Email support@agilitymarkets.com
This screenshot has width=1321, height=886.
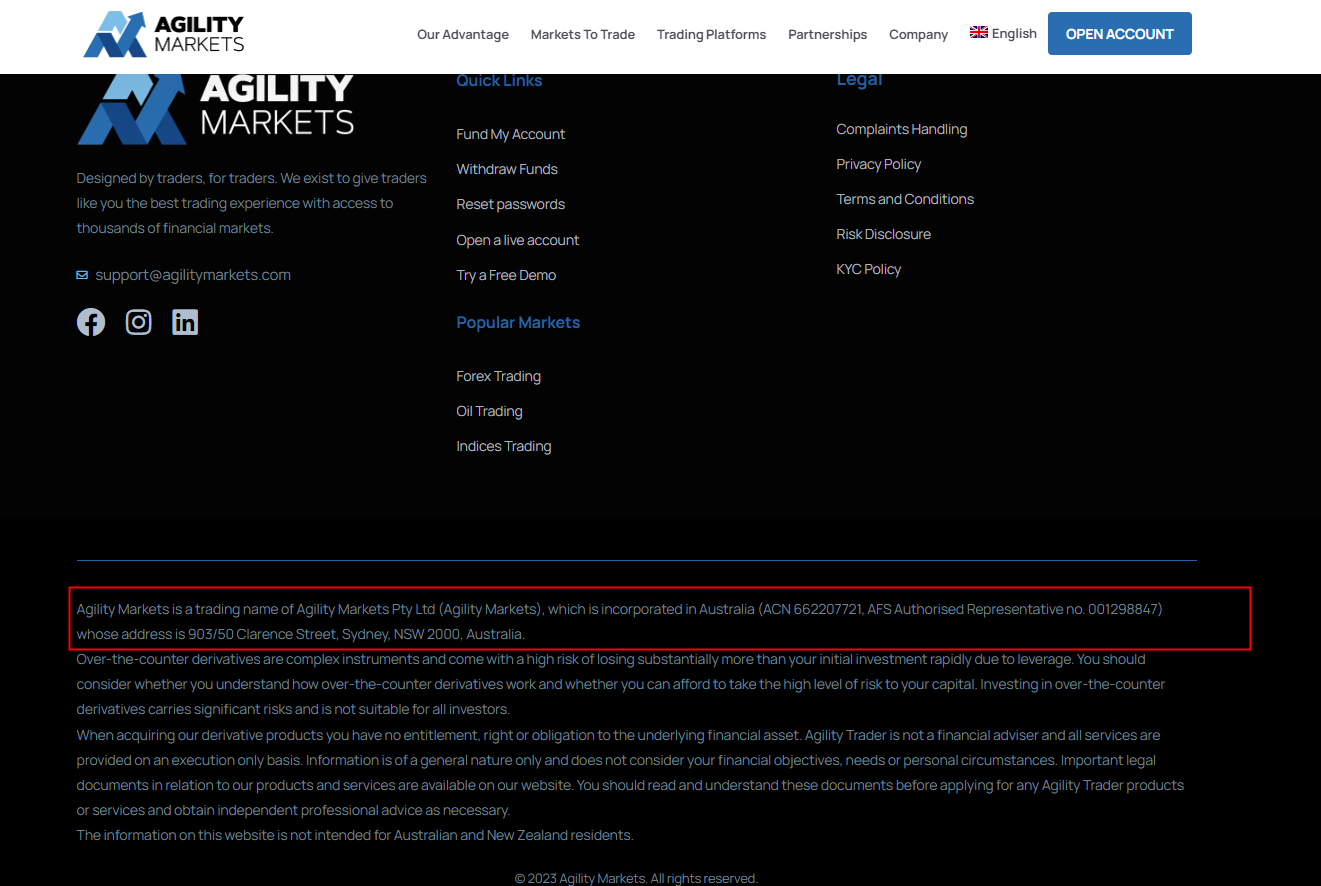point(193,275)
